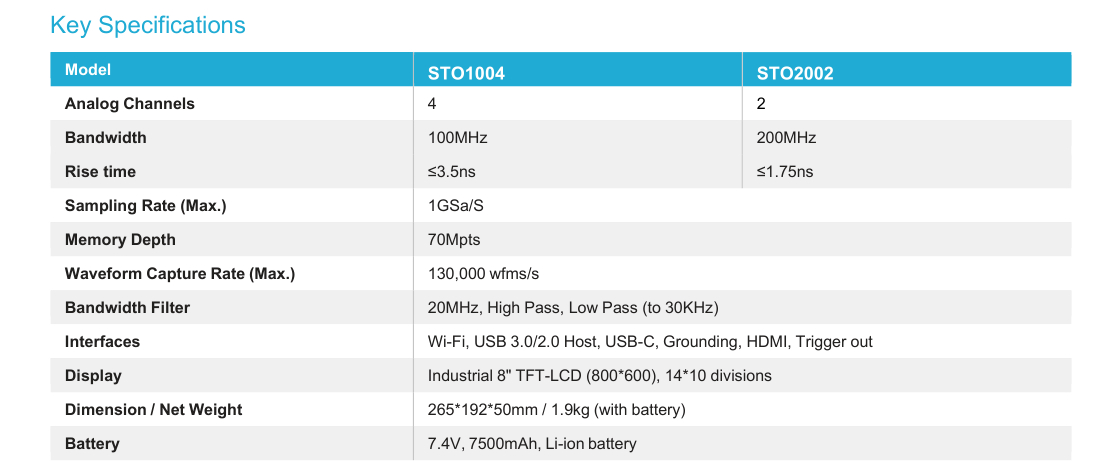Viewport: 1100px width, 472px height.
Task: Click the 70Mpts memory depth value
Action: pos(454,240)
